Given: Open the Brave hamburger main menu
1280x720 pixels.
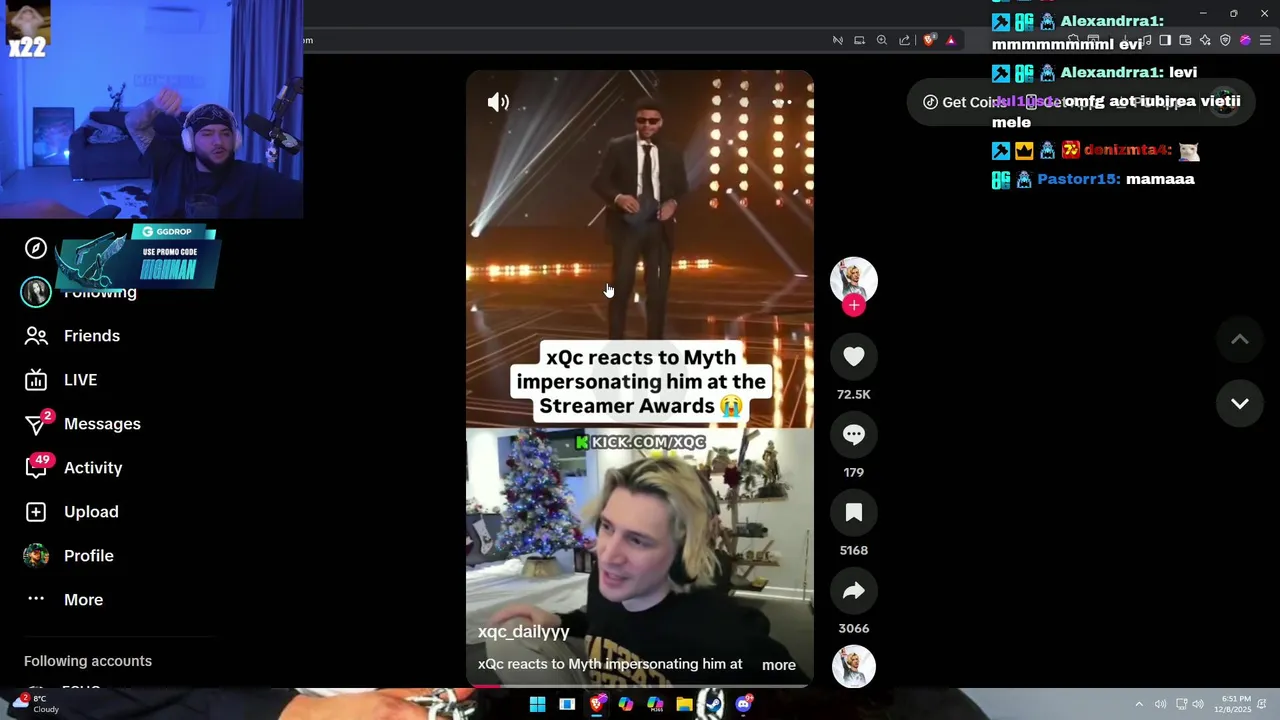Looking at the screenshot, I should click(x=1265, y=40).
